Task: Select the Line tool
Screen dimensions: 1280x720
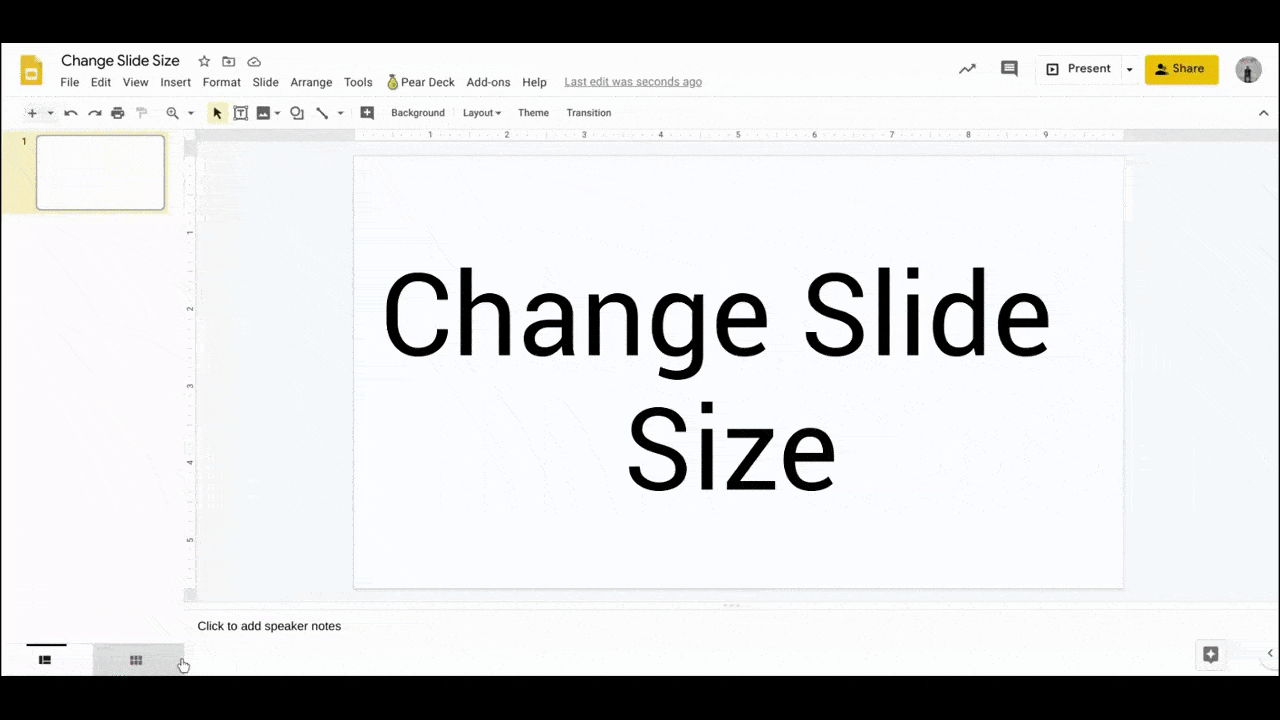Action: [322, 113]
